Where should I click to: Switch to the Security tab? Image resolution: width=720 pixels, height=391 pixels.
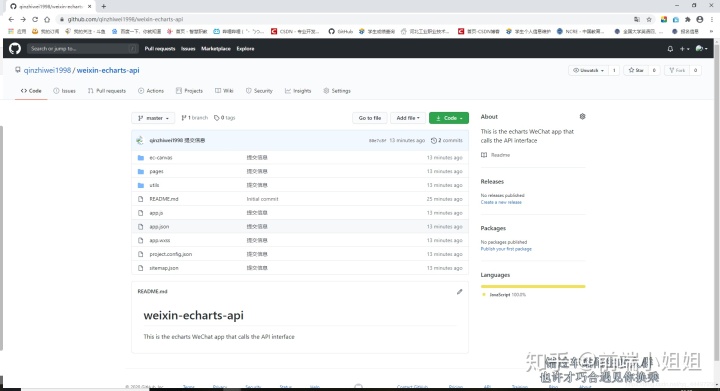click(x=259, y=91)
